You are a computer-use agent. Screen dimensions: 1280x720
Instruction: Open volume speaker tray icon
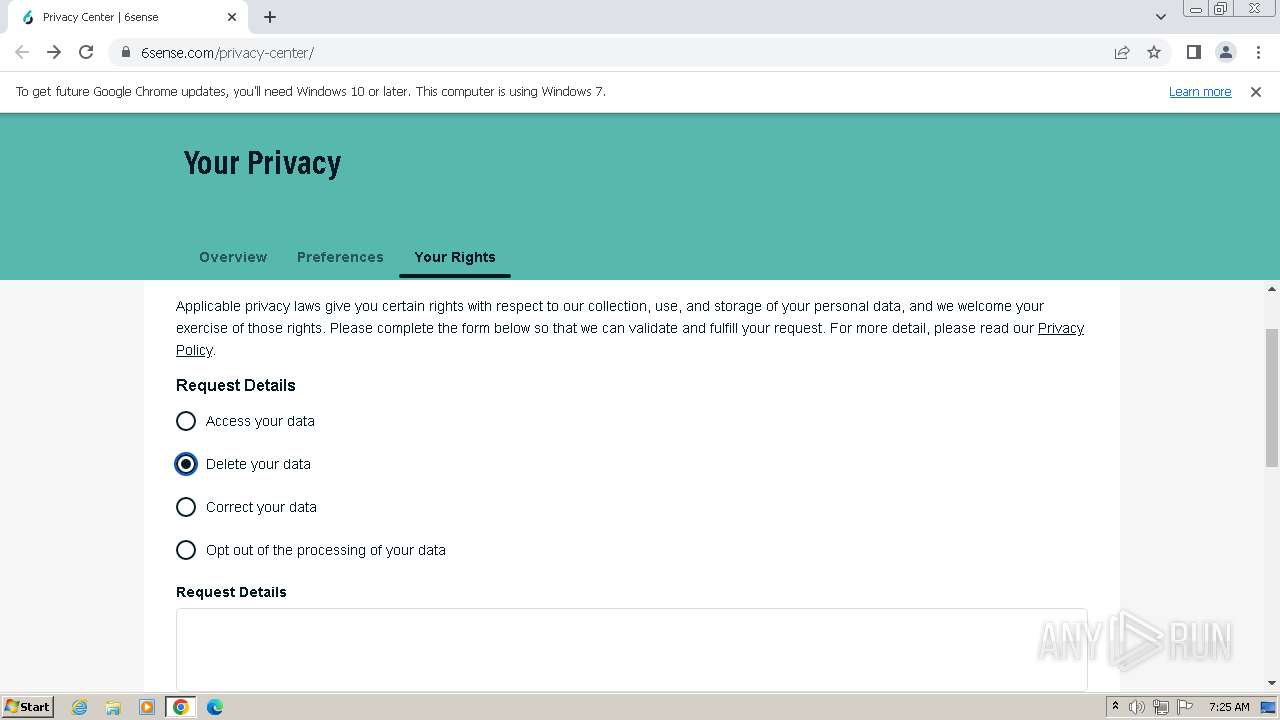point(1137,707)
